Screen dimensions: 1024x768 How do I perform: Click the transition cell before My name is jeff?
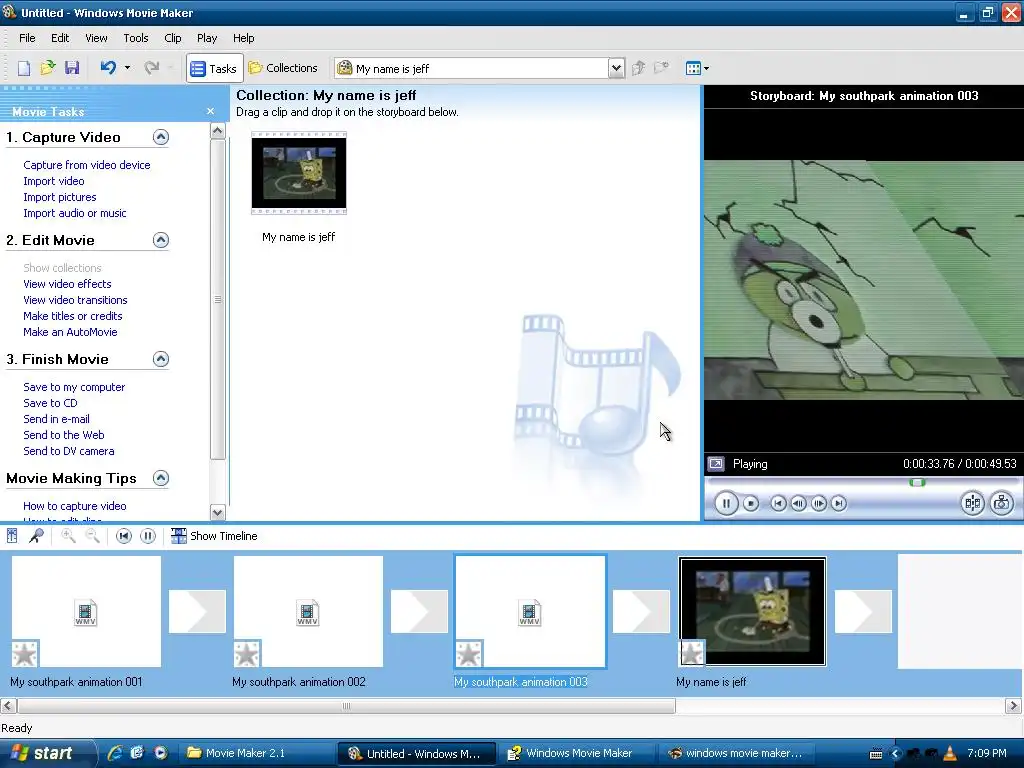pos(641,611)
